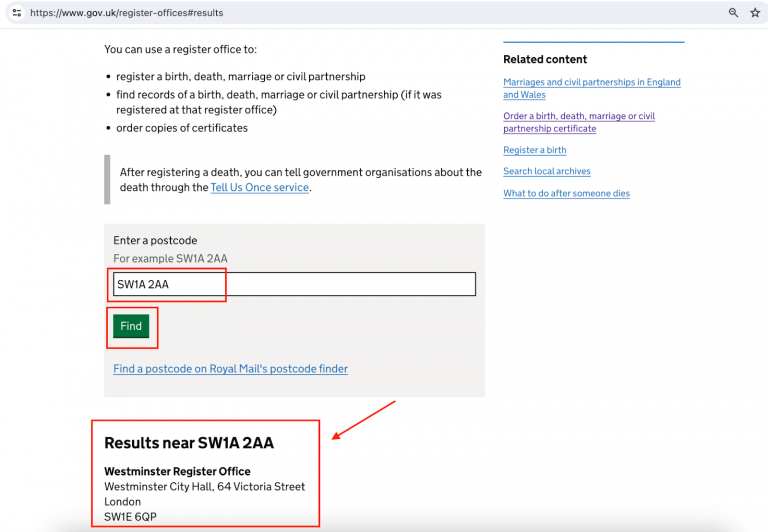The width and height of the screenshot is (768, 532).
Task: Click the gov.uk URL in address bar
Action: (127, 13)
